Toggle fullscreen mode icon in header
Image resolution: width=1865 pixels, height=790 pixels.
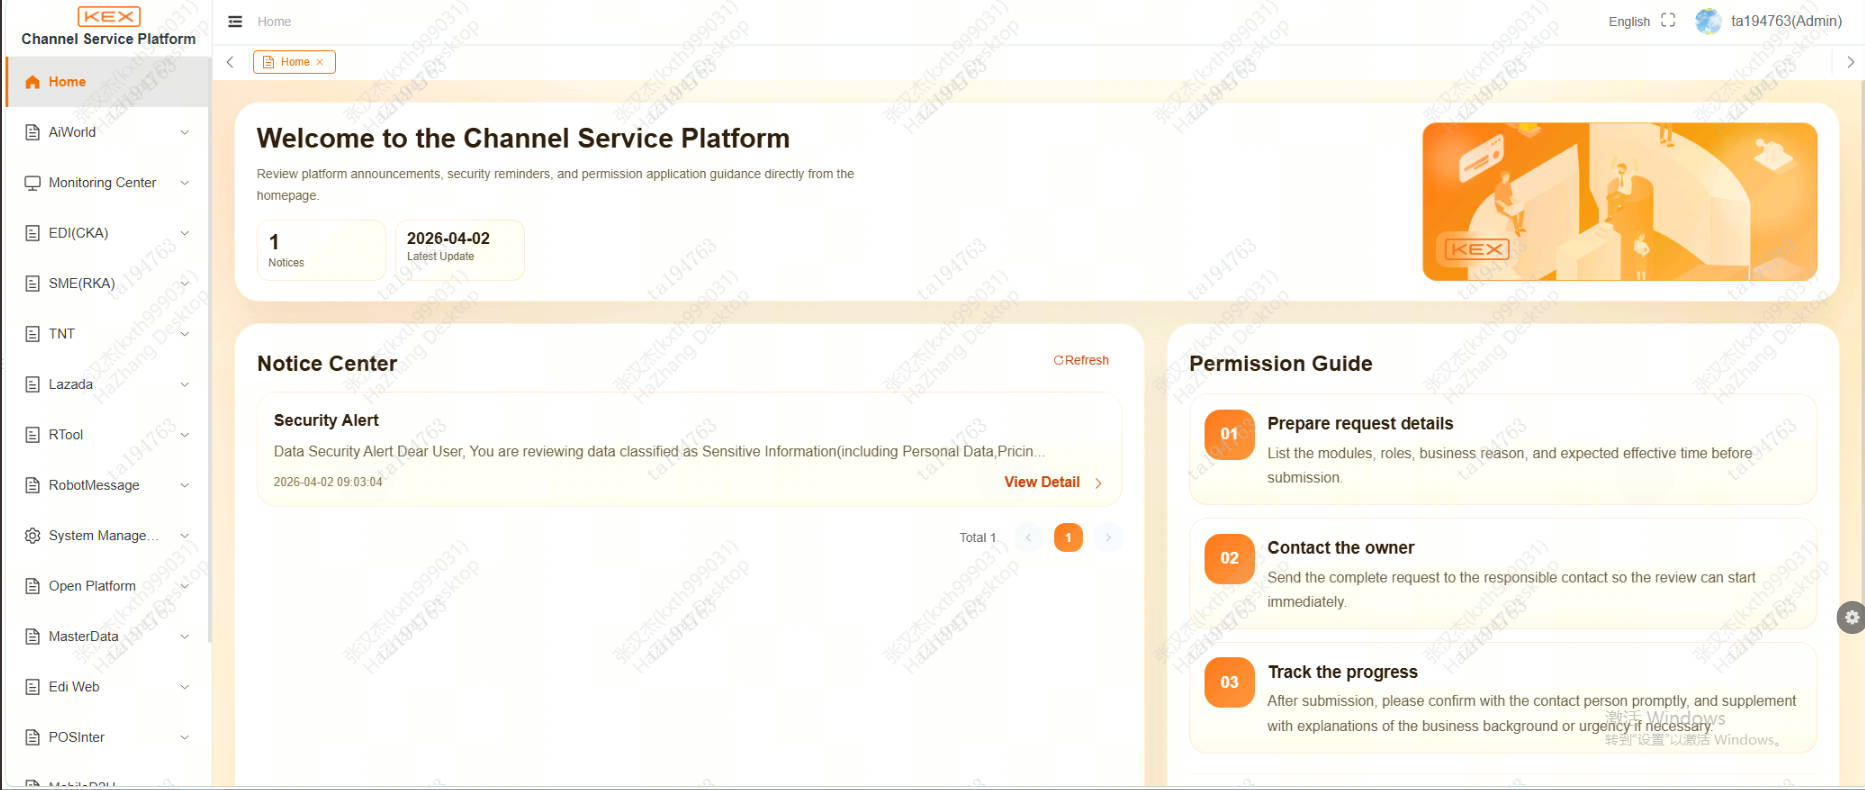point(1668,20)
